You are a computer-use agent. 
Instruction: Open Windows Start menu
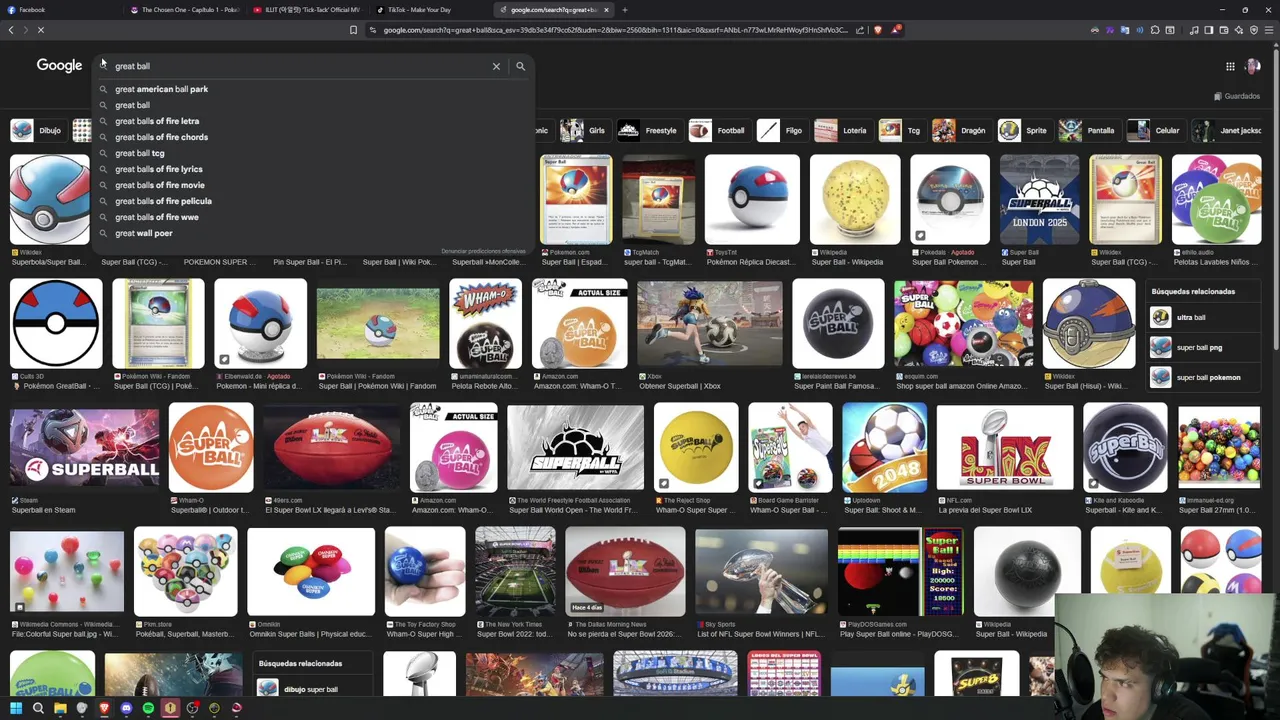[15, 708]
